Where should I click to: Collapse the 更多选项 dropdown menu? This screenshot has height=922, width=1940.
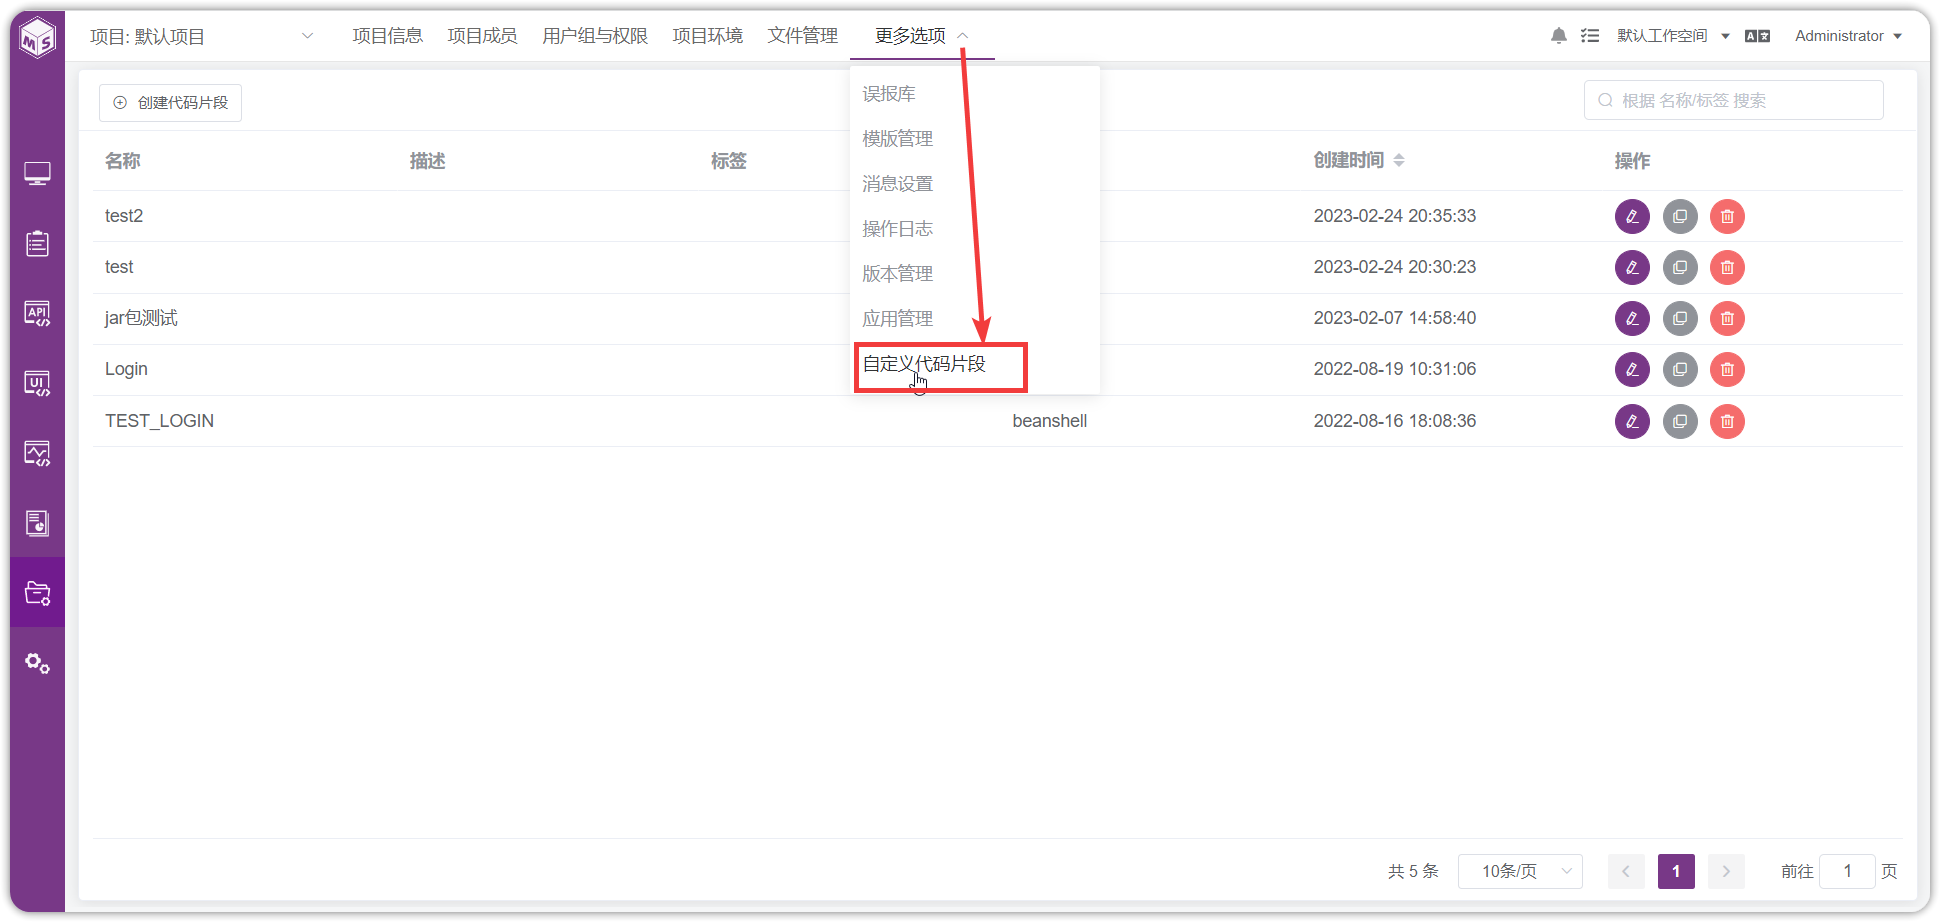pyautogui.click(x=921, y=36)
